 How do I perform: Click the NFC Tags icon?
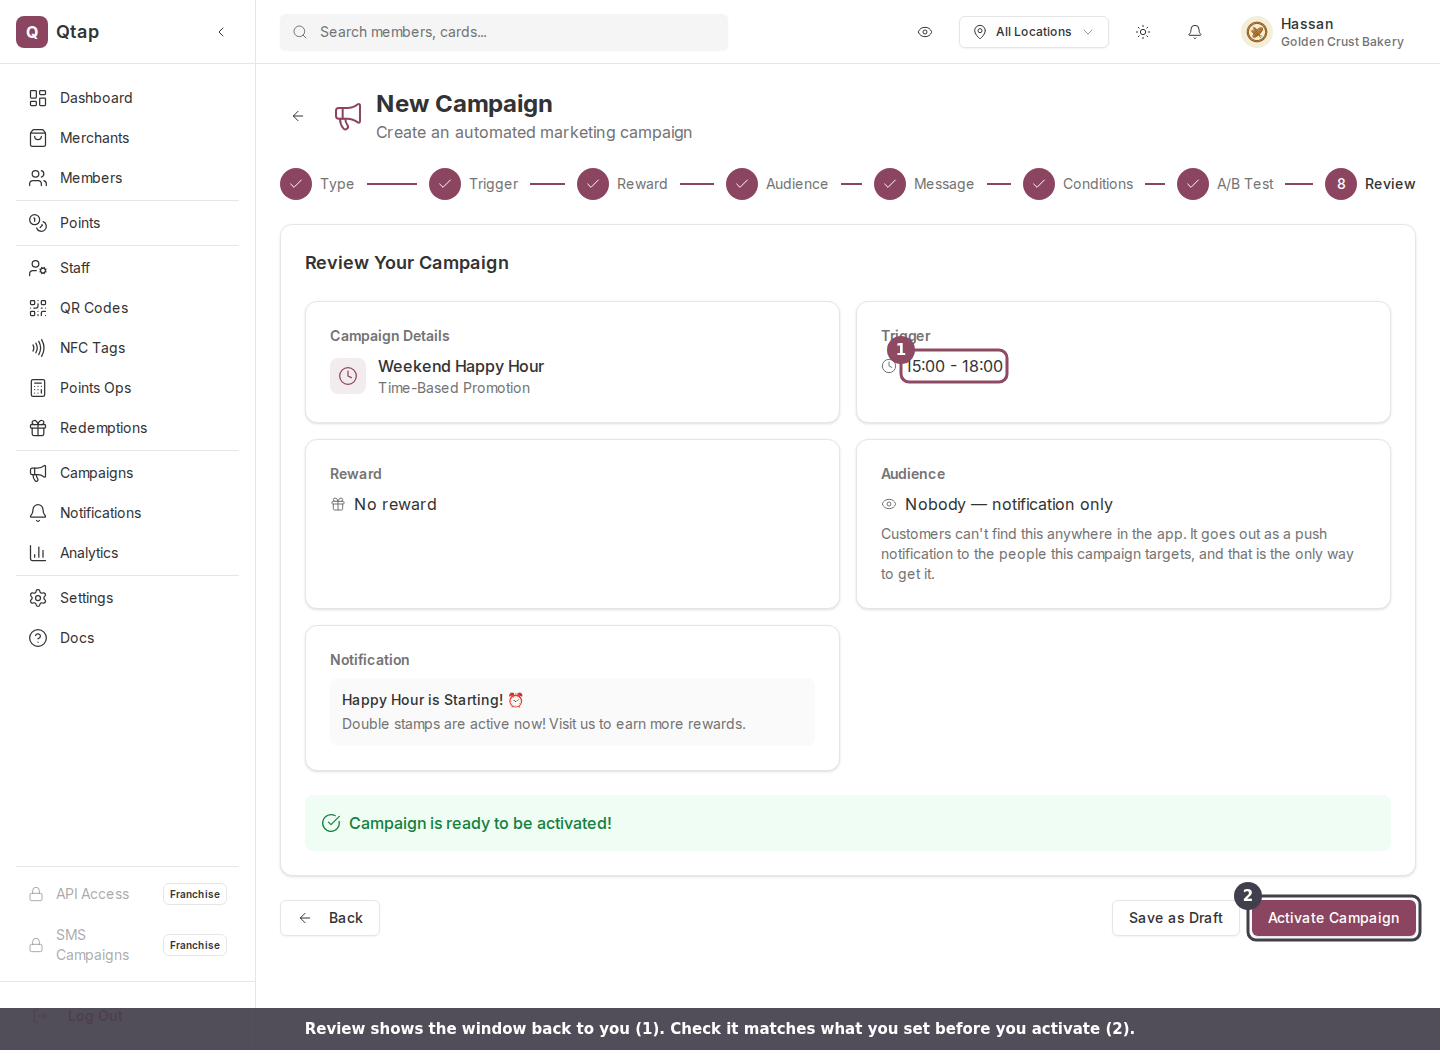coord(38,348)
